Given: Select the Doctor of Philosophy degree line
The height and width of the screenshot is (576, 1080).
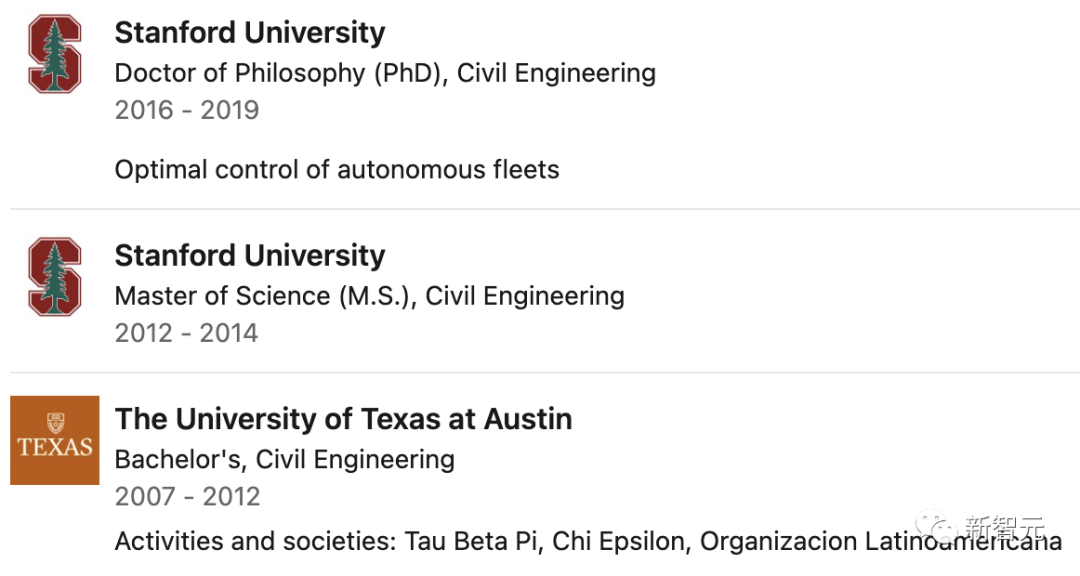Looking at the screenshot, I should [x=385, y=73].
